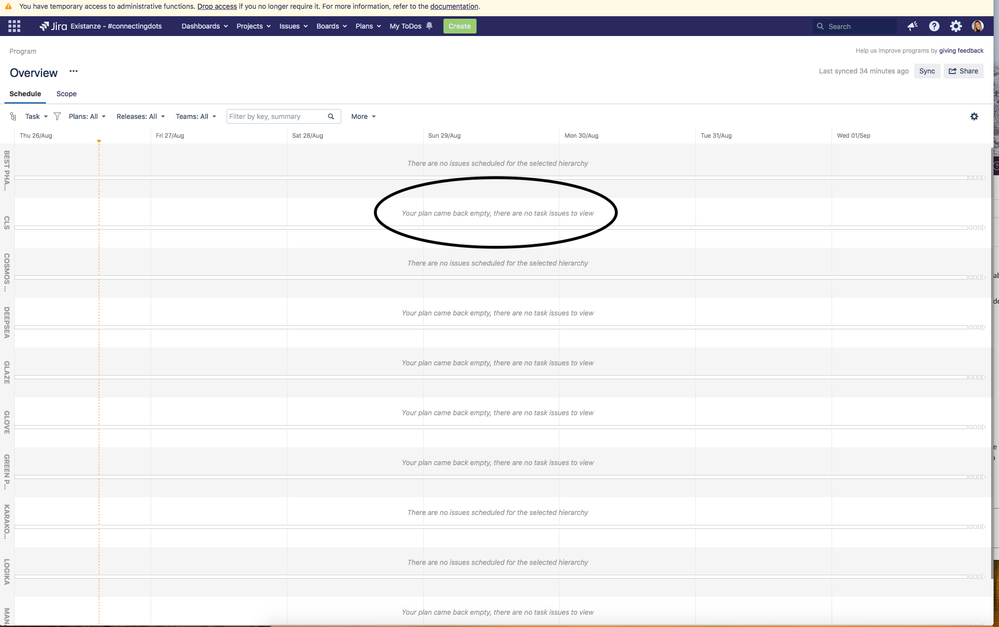This screenshot has height=627, width=999.
Task: Open the app switcher grid icon
Action: 14,26
